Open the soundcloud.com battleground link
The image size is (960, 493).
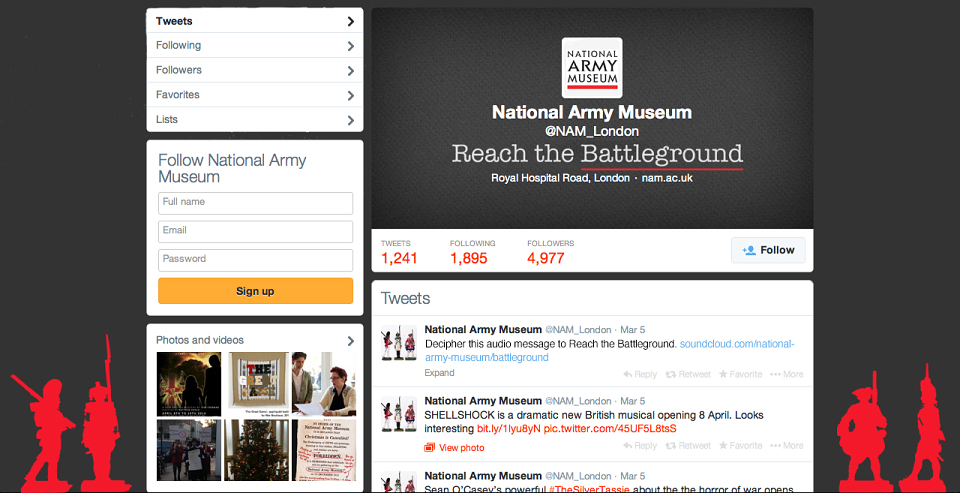[609, 350]
